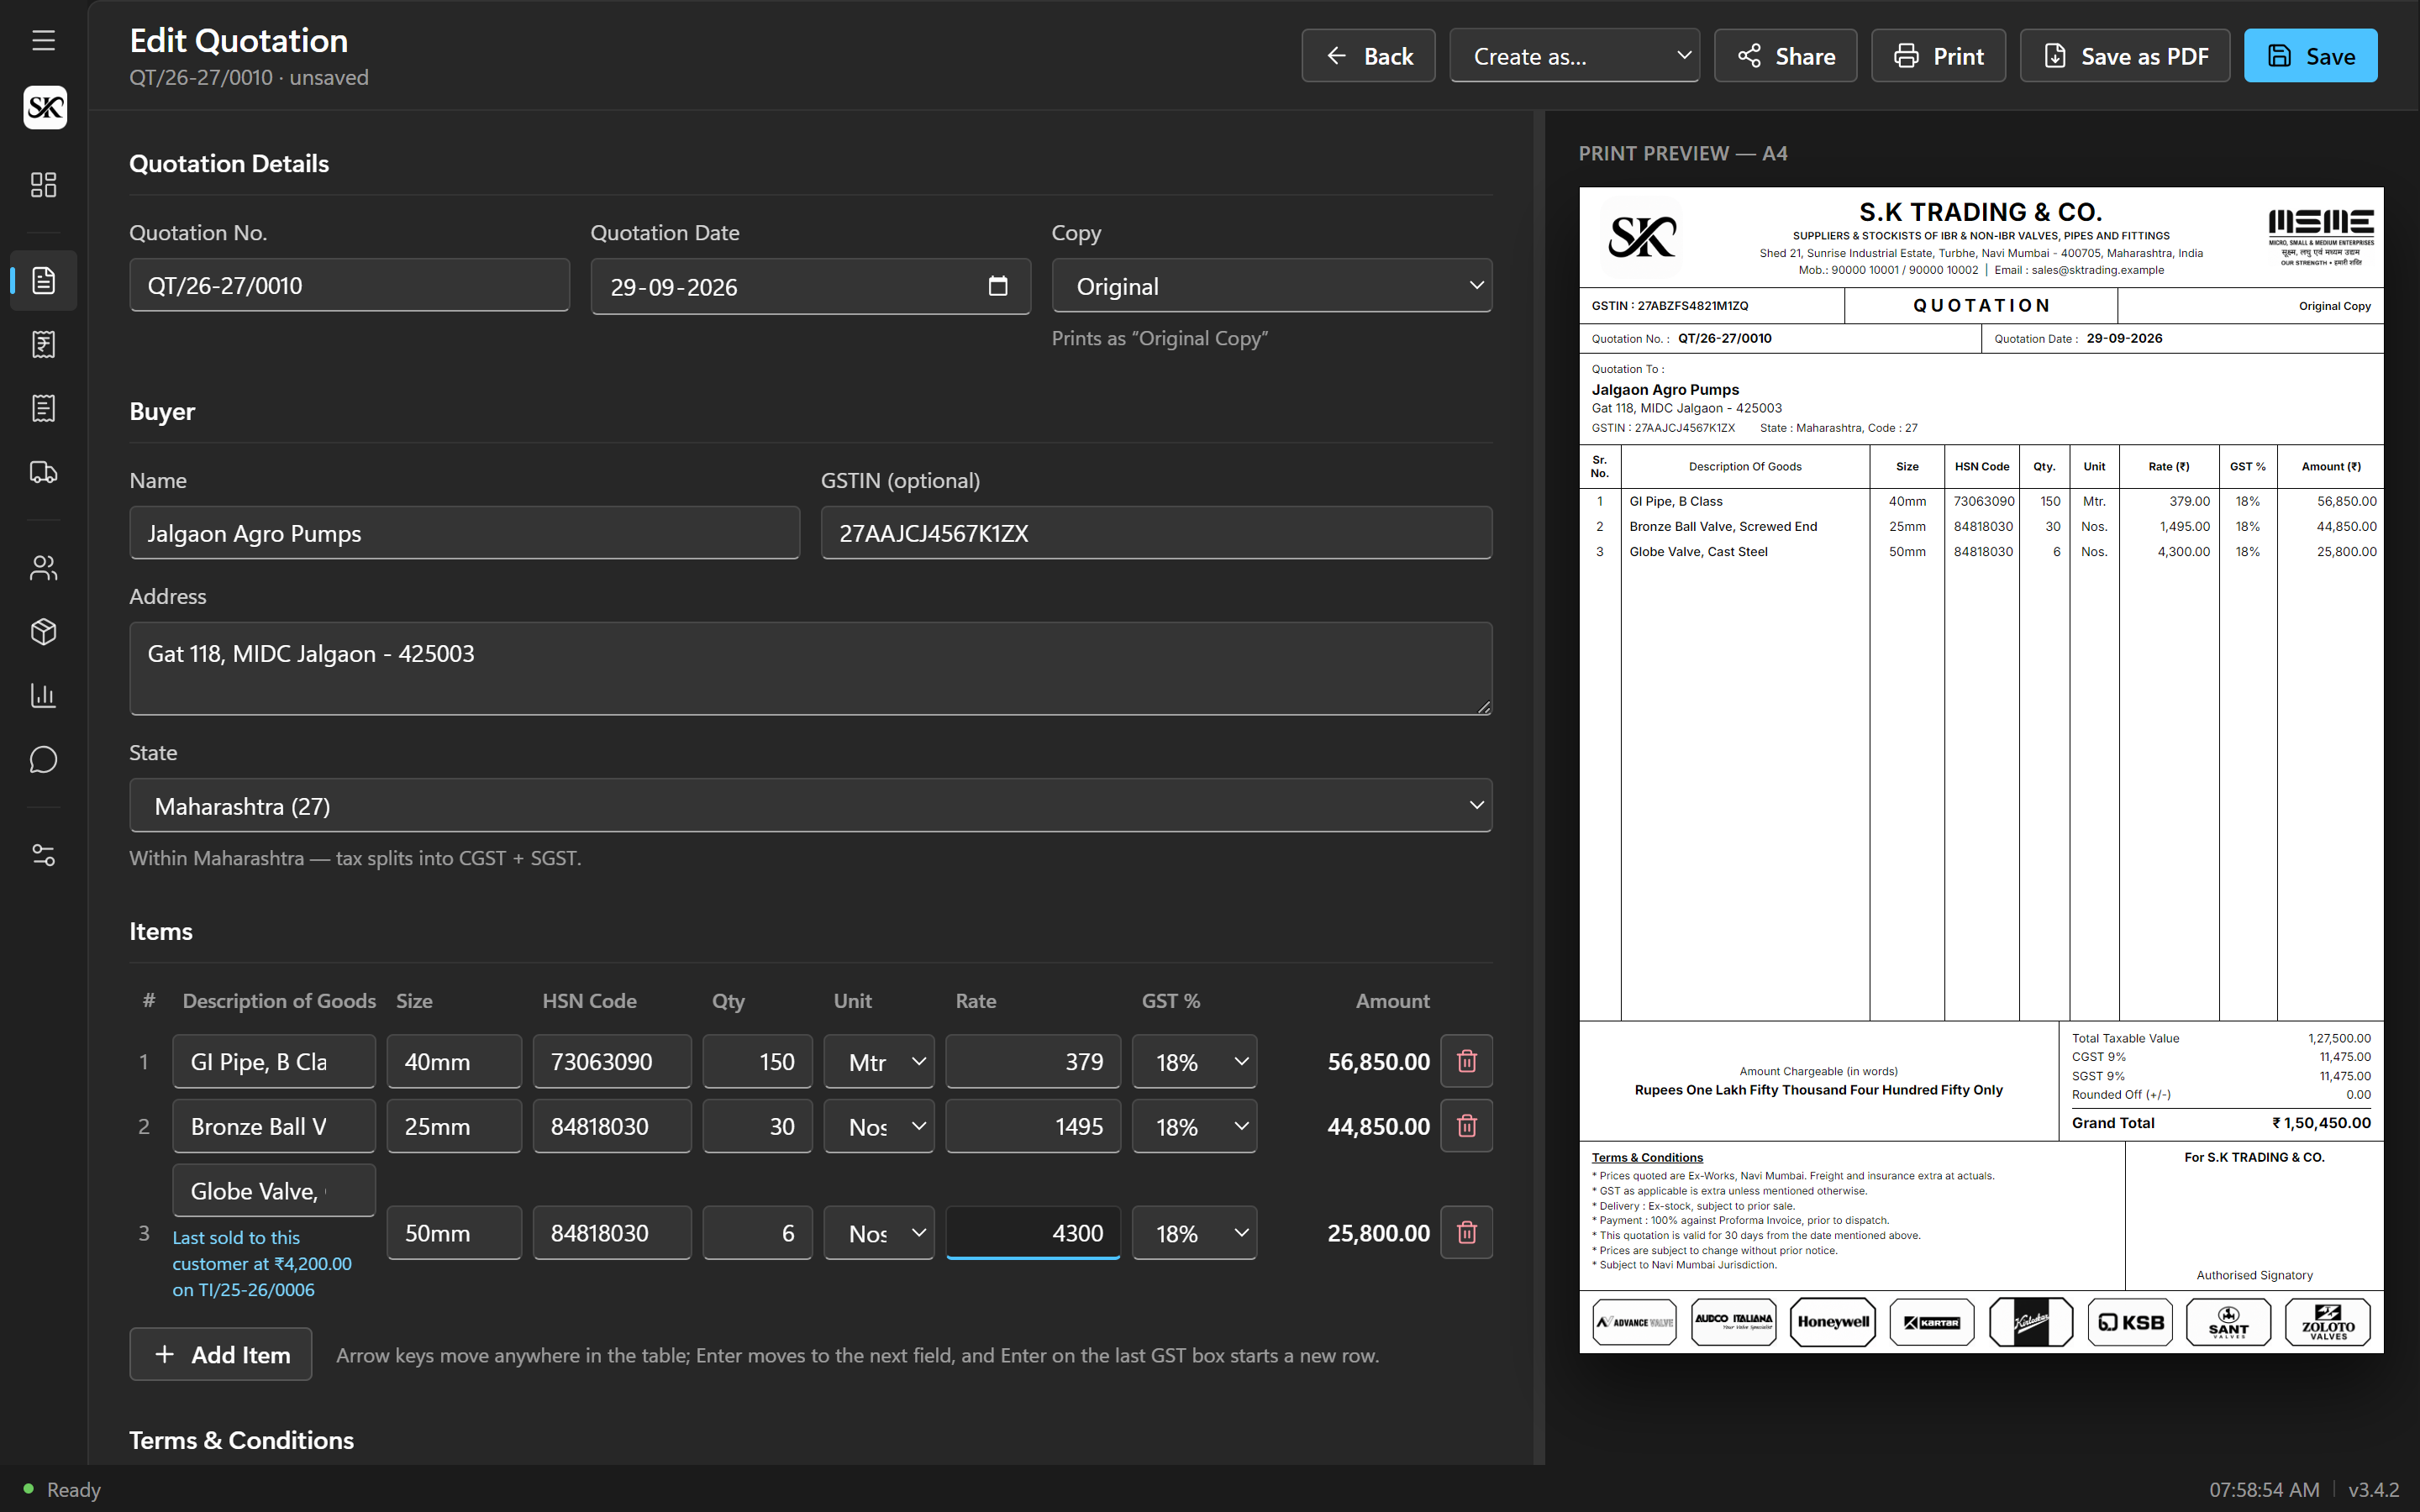Change the Mtr unit dropdown in row 1
Screen dimensions: 2420x1512
(x=878, y=1061)
